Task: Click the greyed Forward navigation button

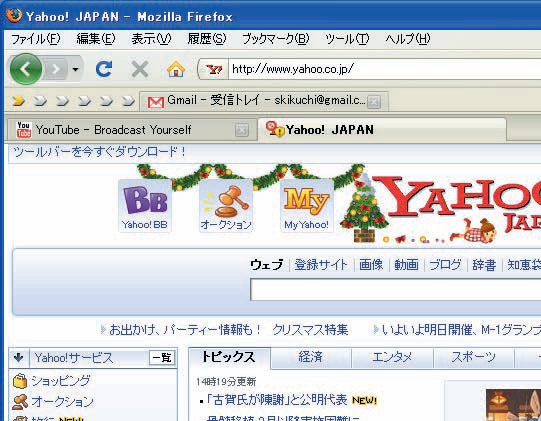Action: 56,69
